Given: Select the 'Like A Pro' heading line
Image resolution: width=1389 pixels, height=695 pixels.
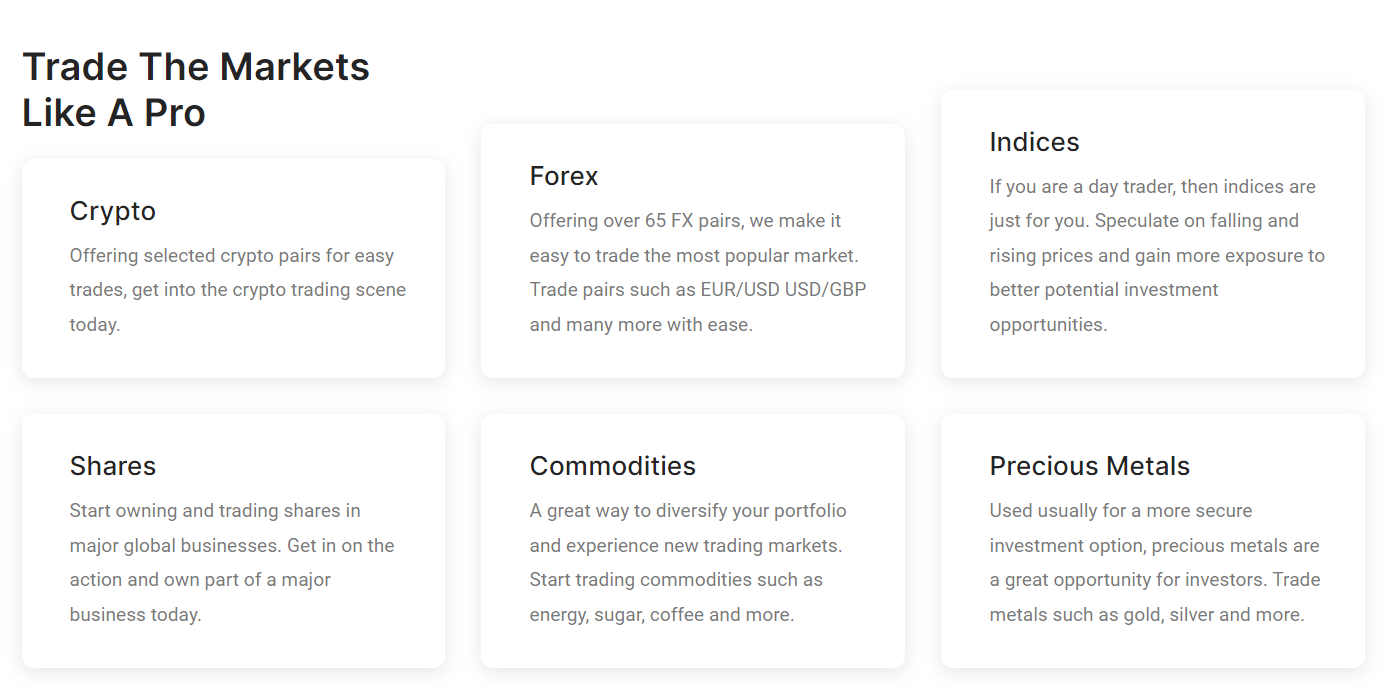Looking at the screenshot, I should pos(114,113).
